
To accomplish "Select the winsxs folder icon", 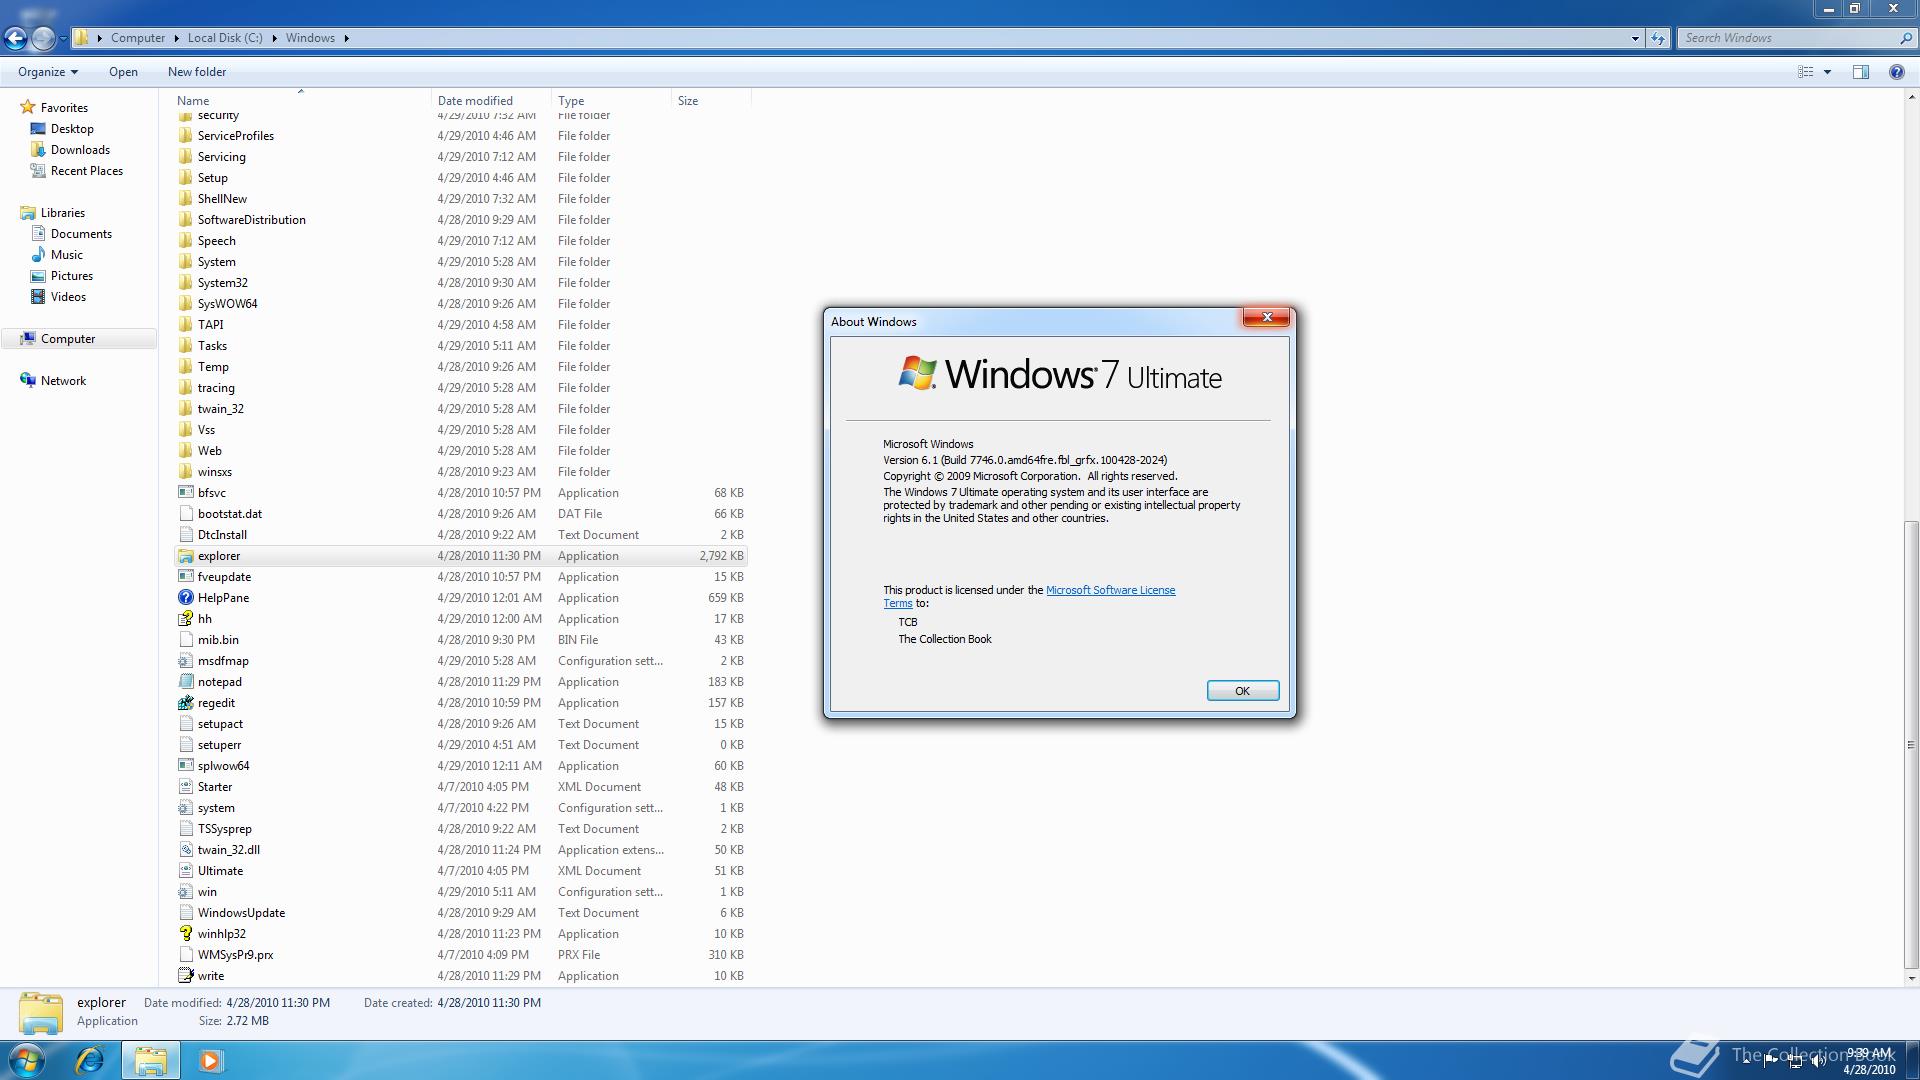I will tap(186, 472).
